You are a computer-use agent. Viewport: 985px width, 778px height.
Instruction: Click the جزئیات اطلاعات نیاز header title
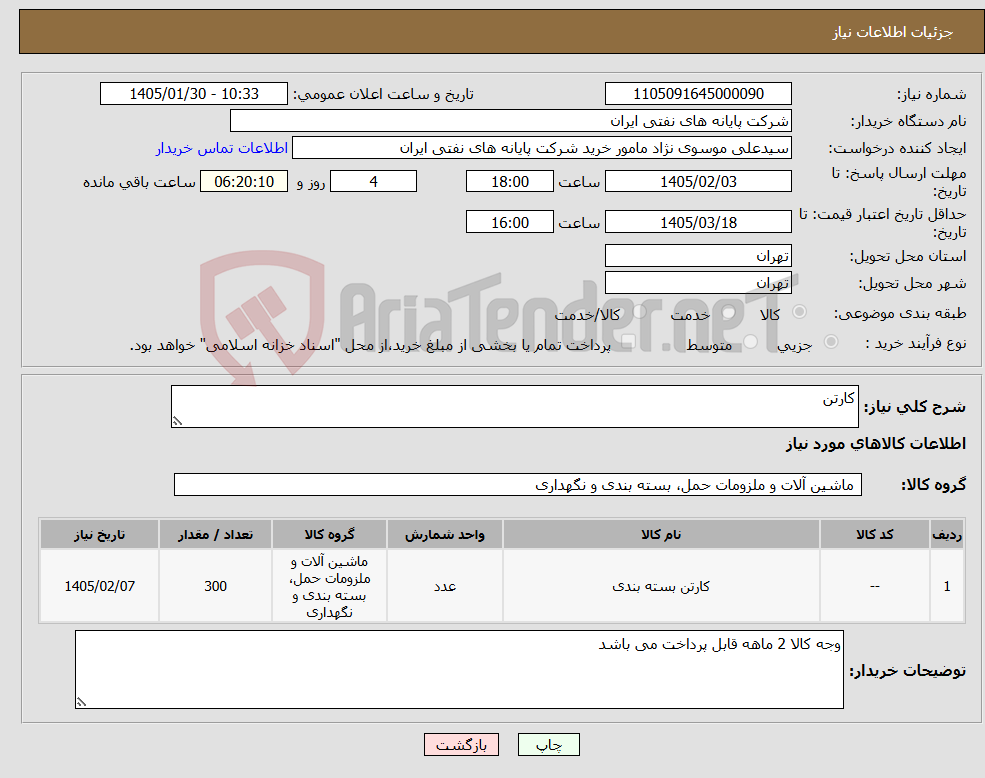pyautogui.click(x=893, y=32)
